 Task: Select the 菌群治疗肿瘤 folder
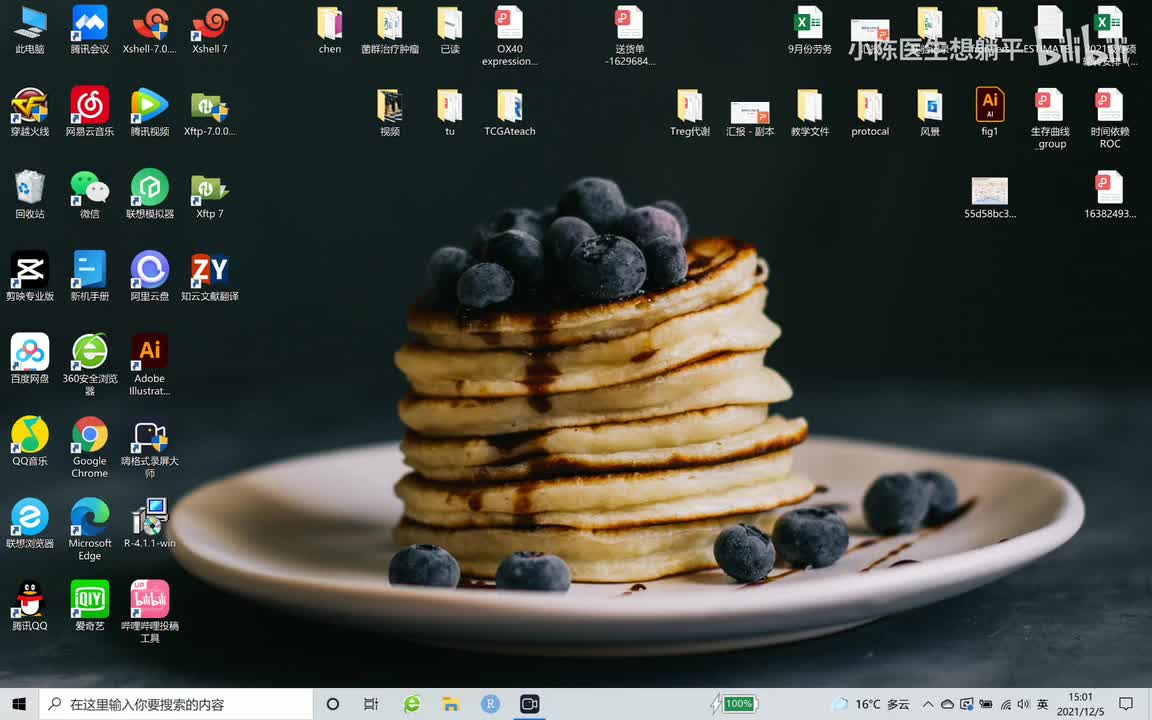[390, 30]
